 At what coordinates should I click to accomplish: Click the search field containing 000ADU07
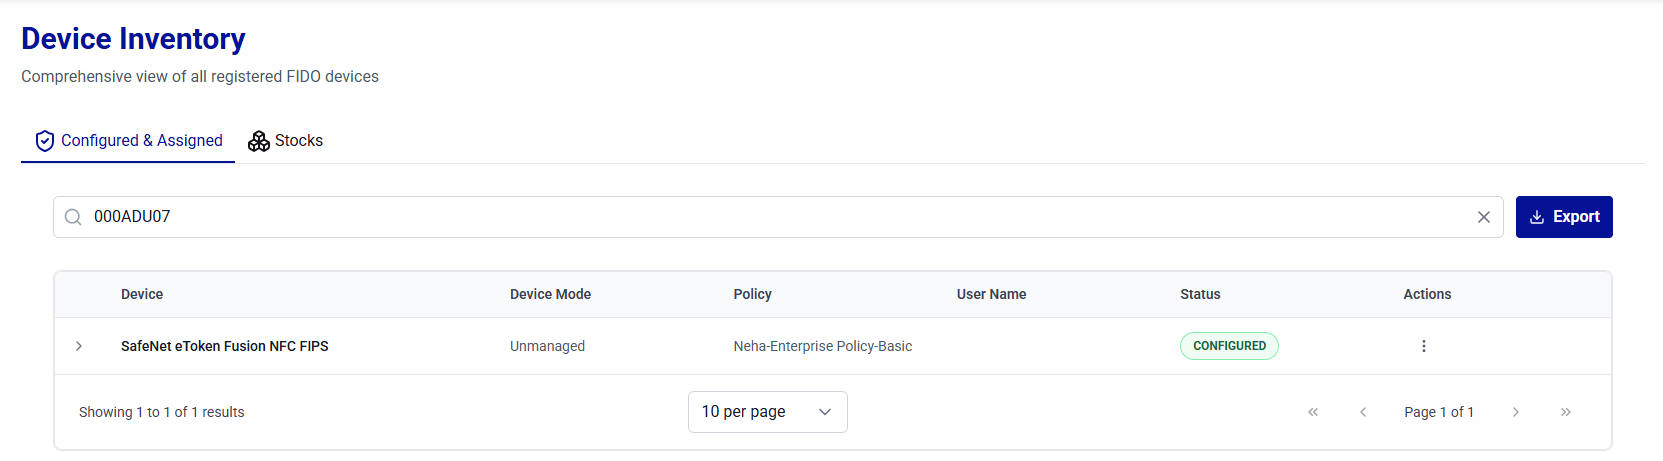tap(778, 217)
